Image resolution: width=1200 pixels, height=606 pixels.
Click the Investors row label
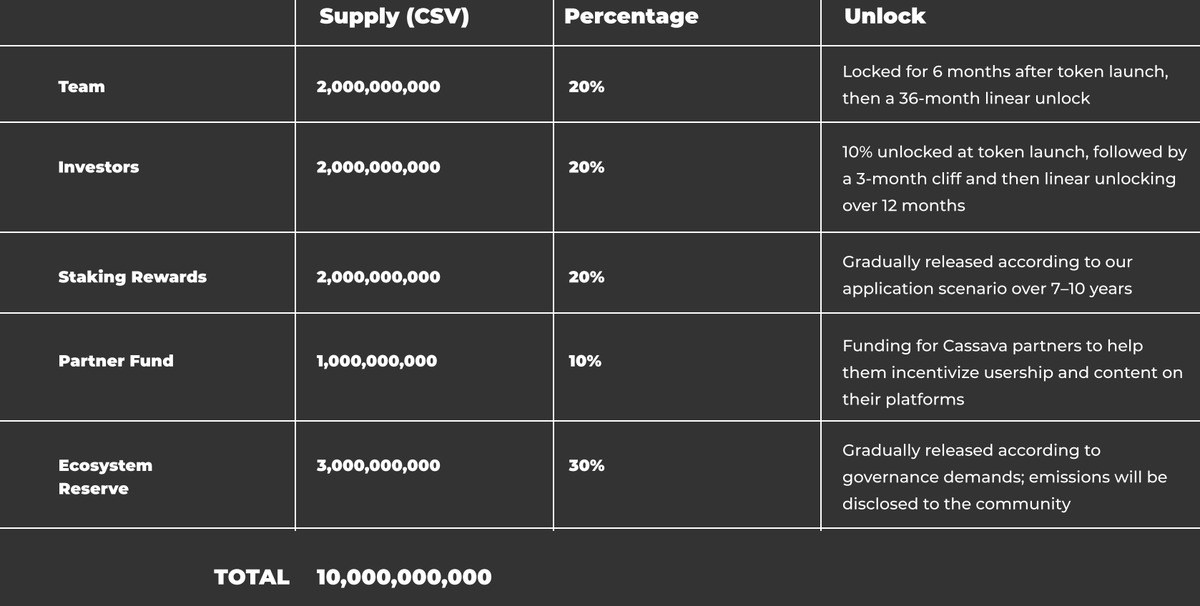coord(98,167)
